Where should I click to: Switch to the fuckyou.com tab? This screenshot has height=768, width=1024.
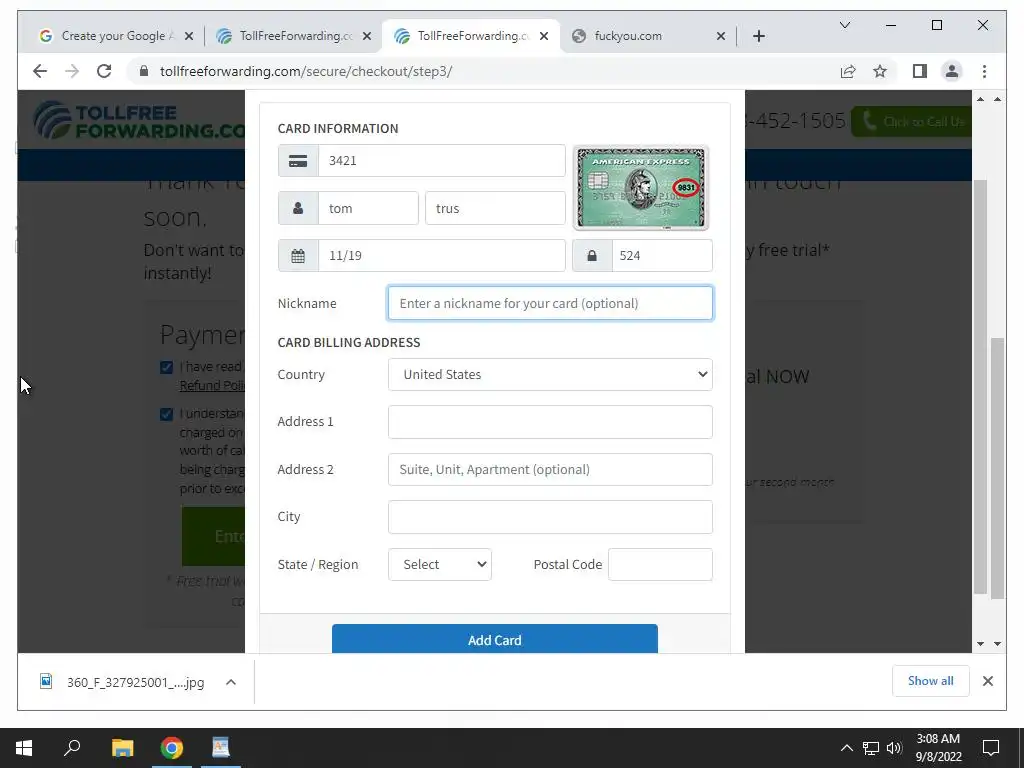coord(649,36)
